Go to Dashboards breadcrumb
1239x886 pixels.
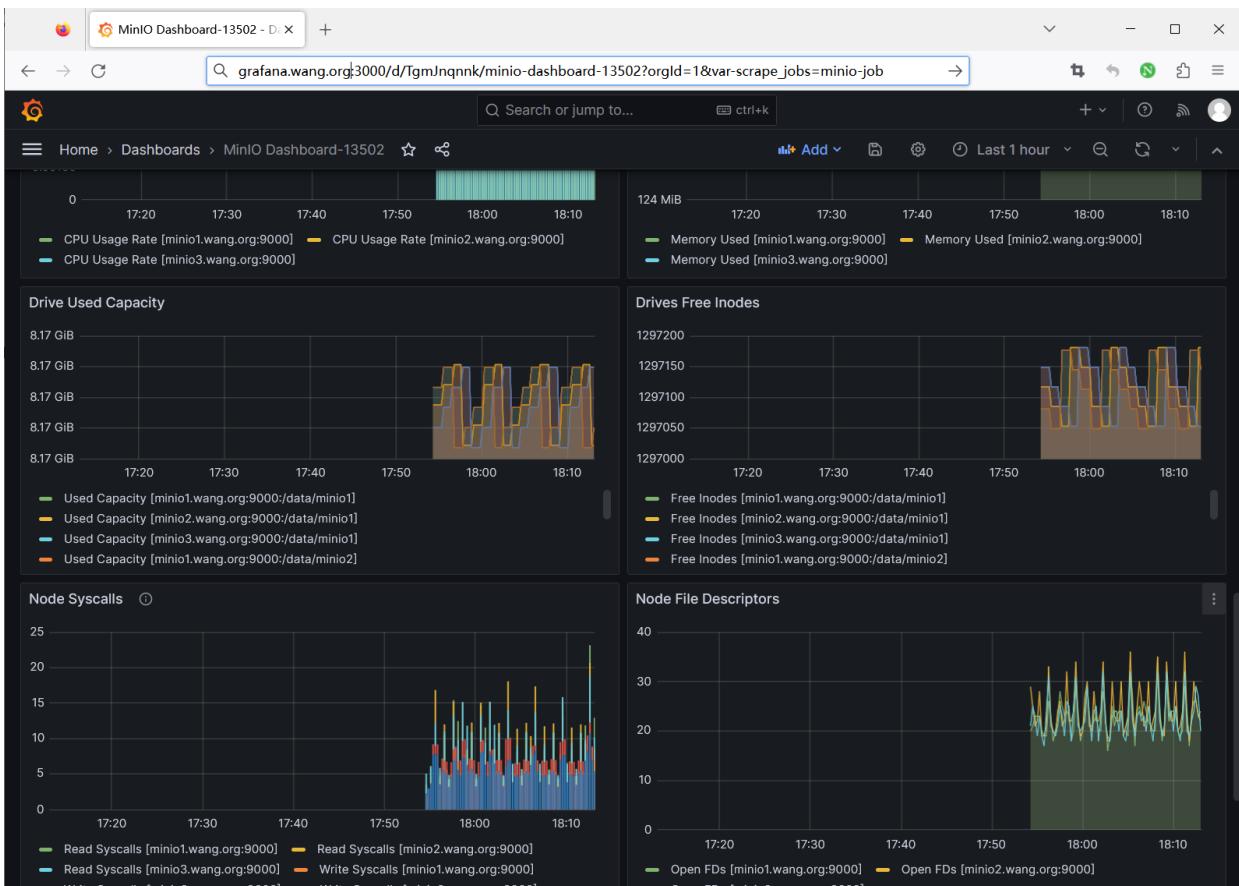(162, 150)
